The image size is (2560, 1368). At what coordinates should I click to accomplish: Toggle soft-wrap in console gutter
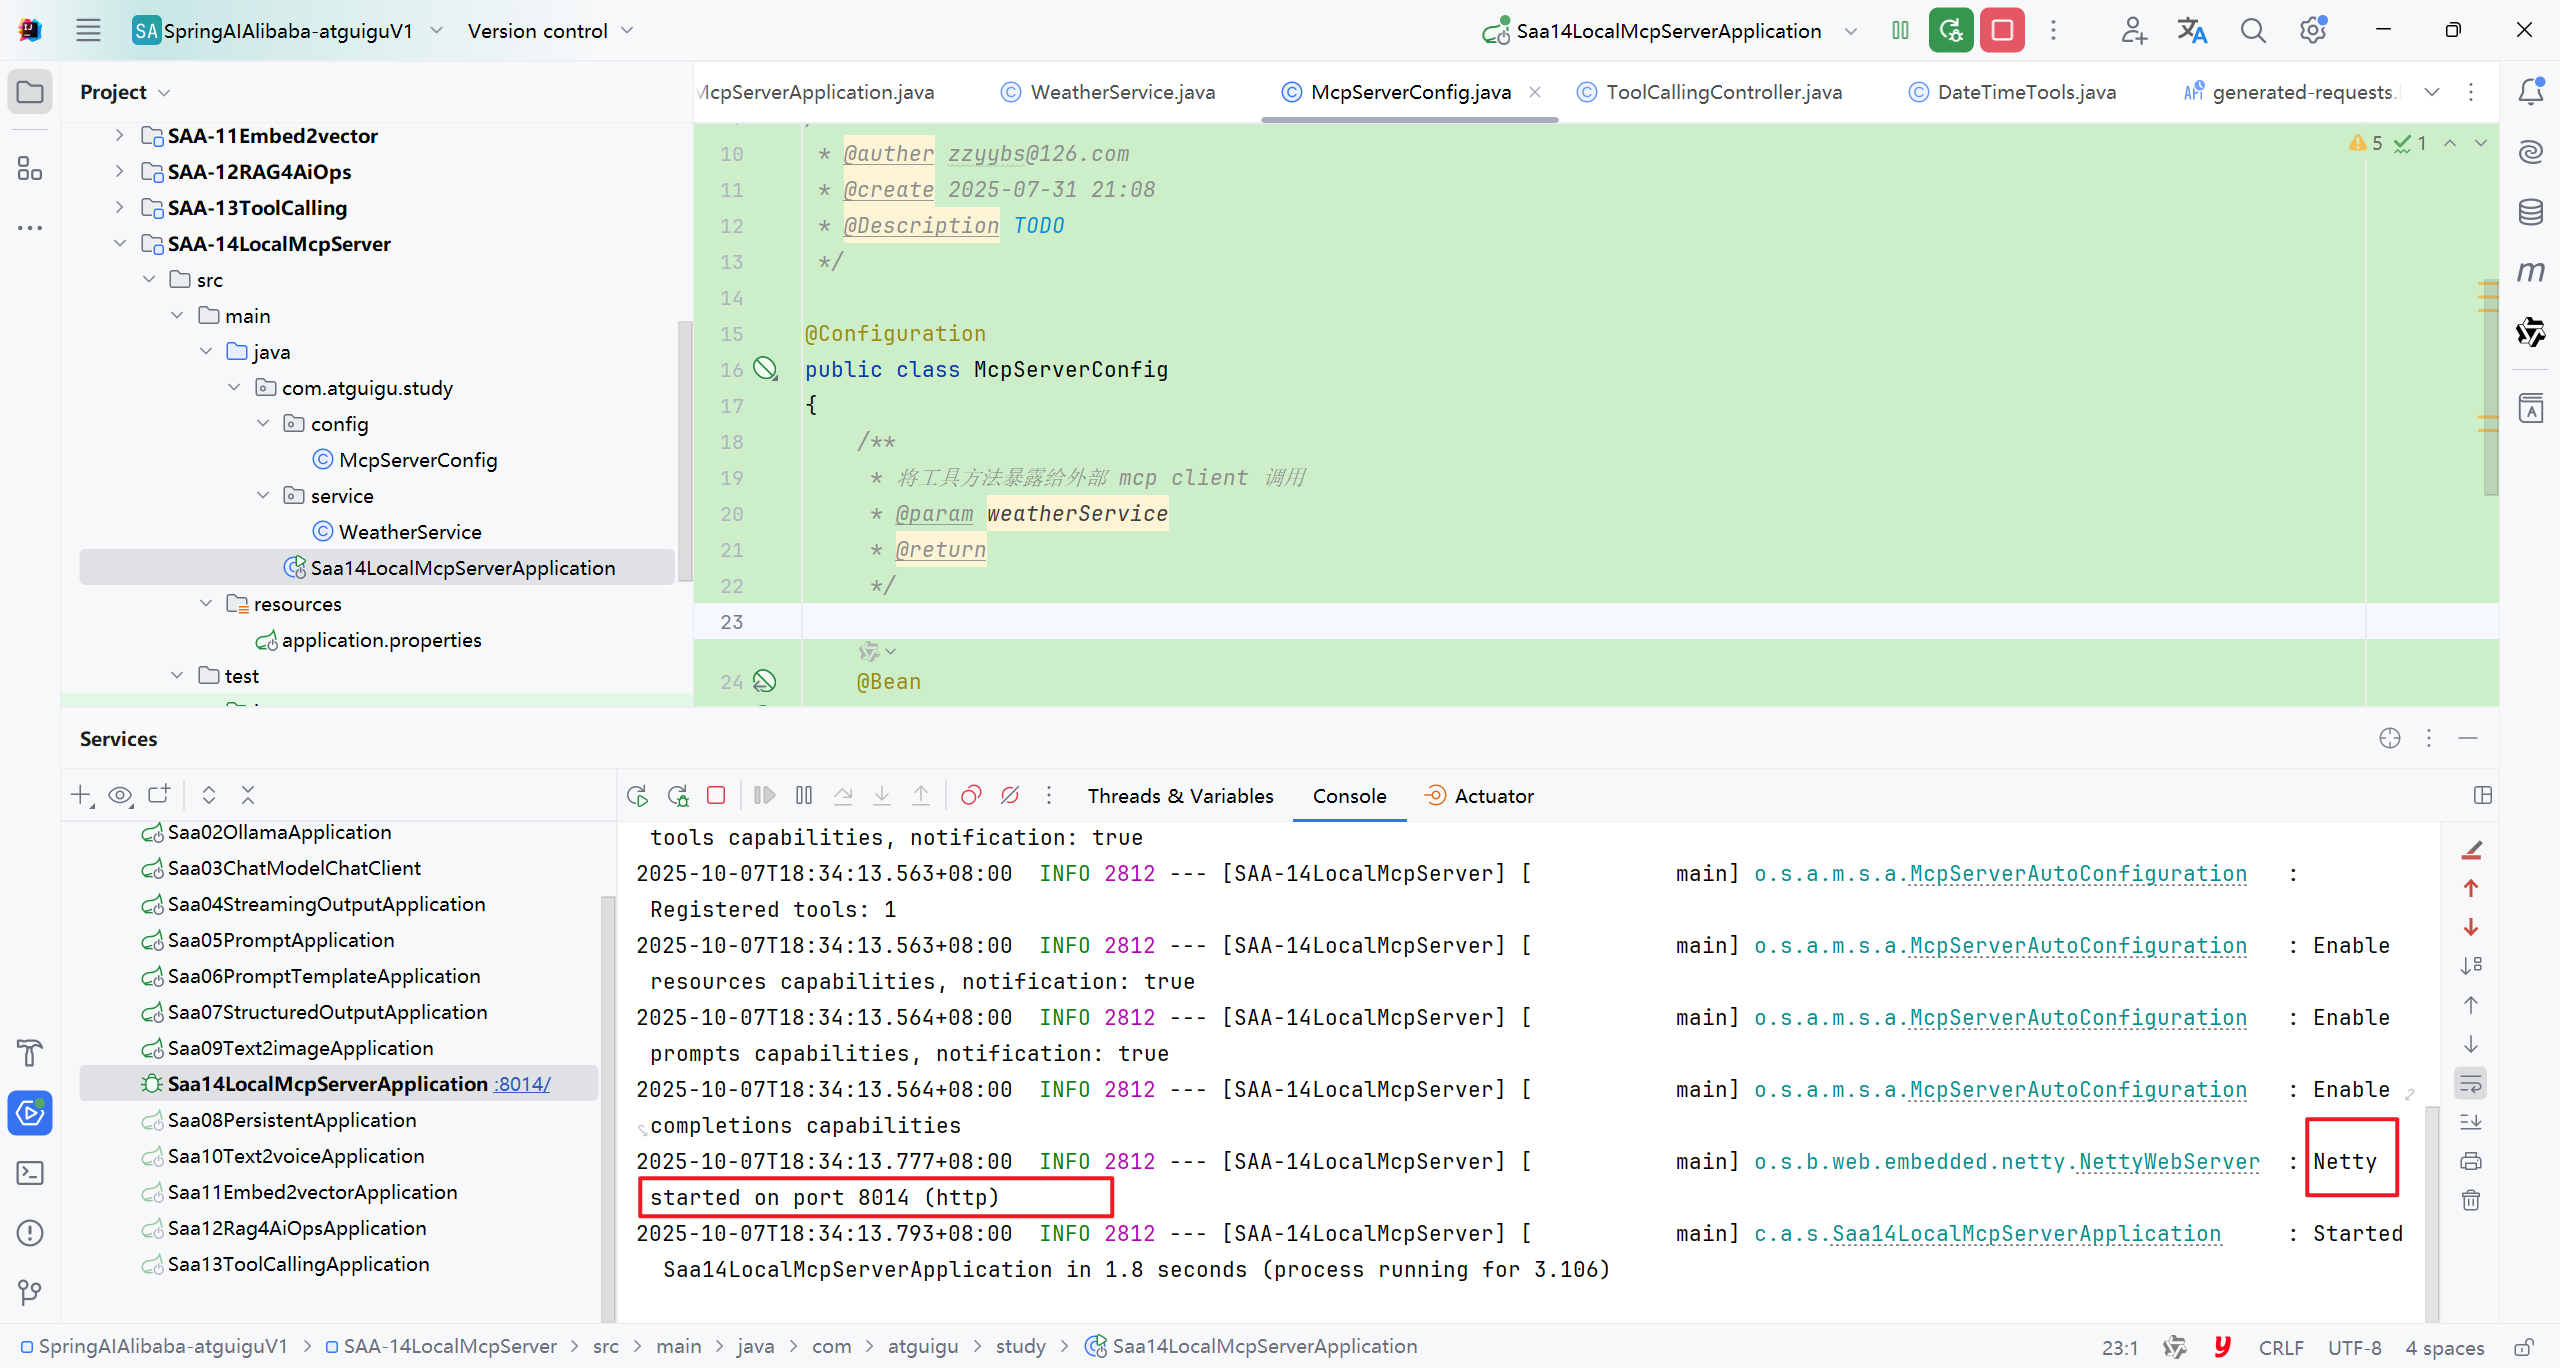point(2471,1083)
